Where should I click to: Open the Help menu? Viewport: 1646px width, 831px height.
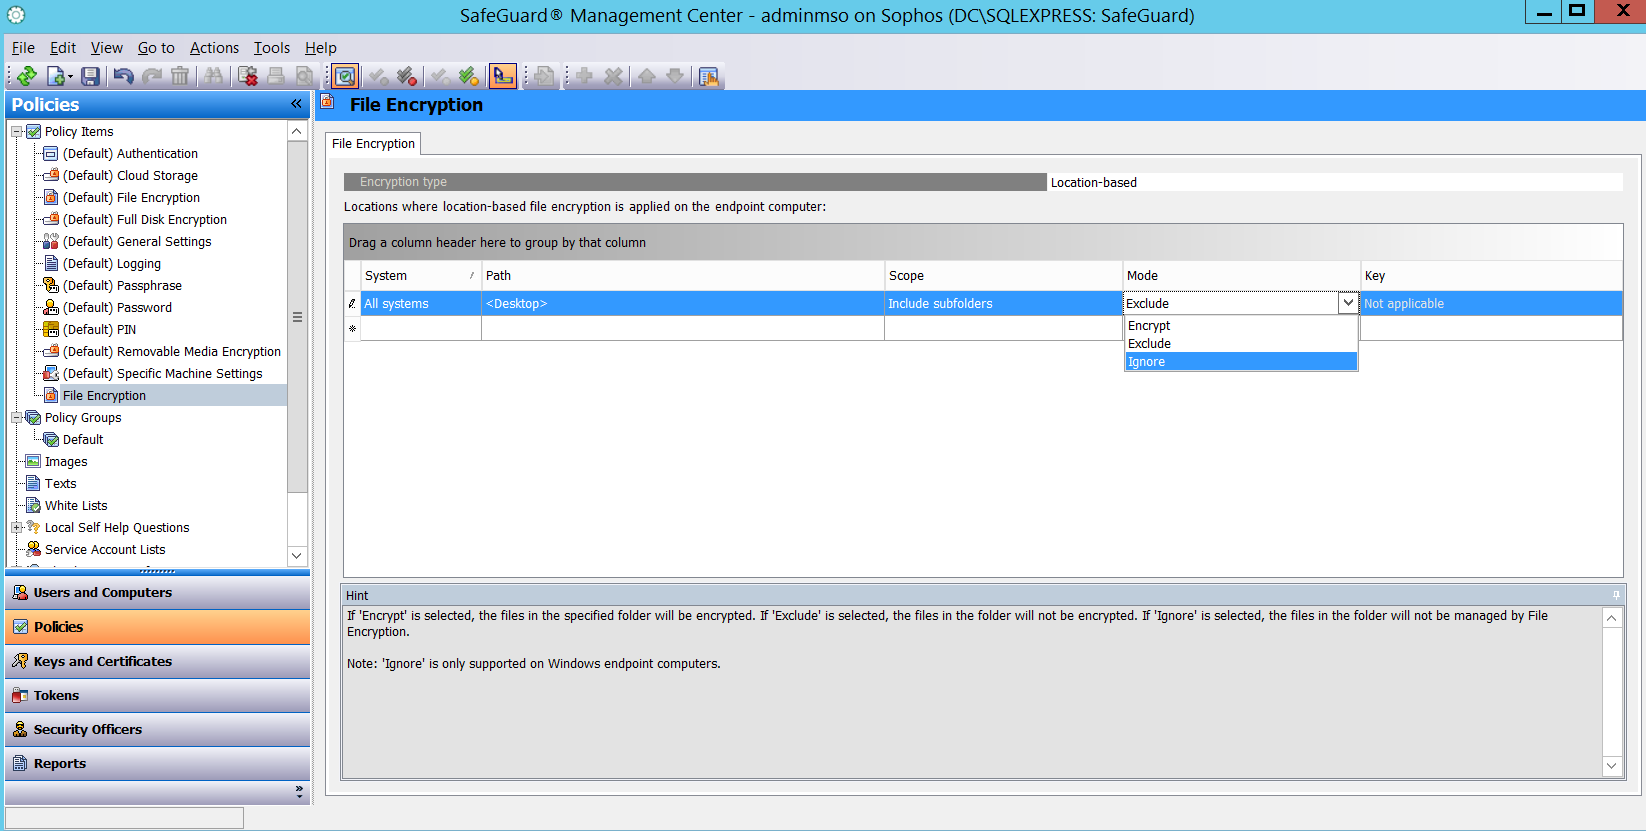point(321,48)
